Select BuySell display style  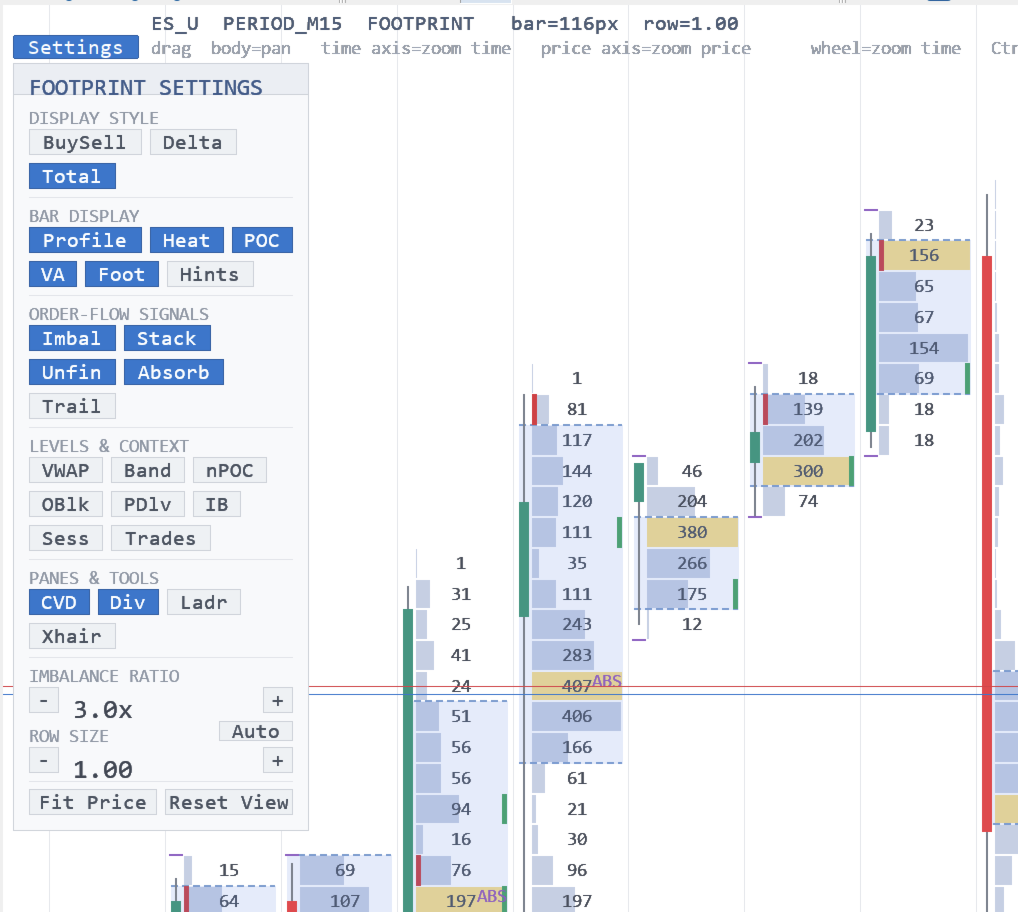(x=85, y=142)
